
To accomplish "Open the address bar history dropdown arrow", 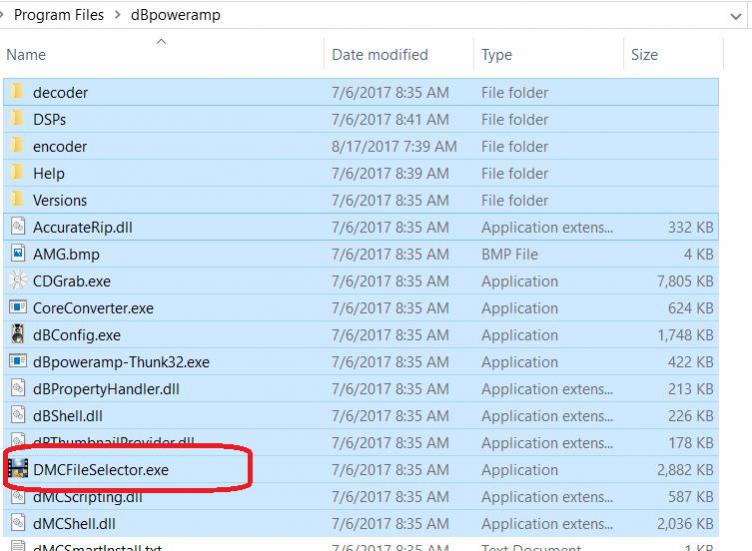I will tap(736, 16).
